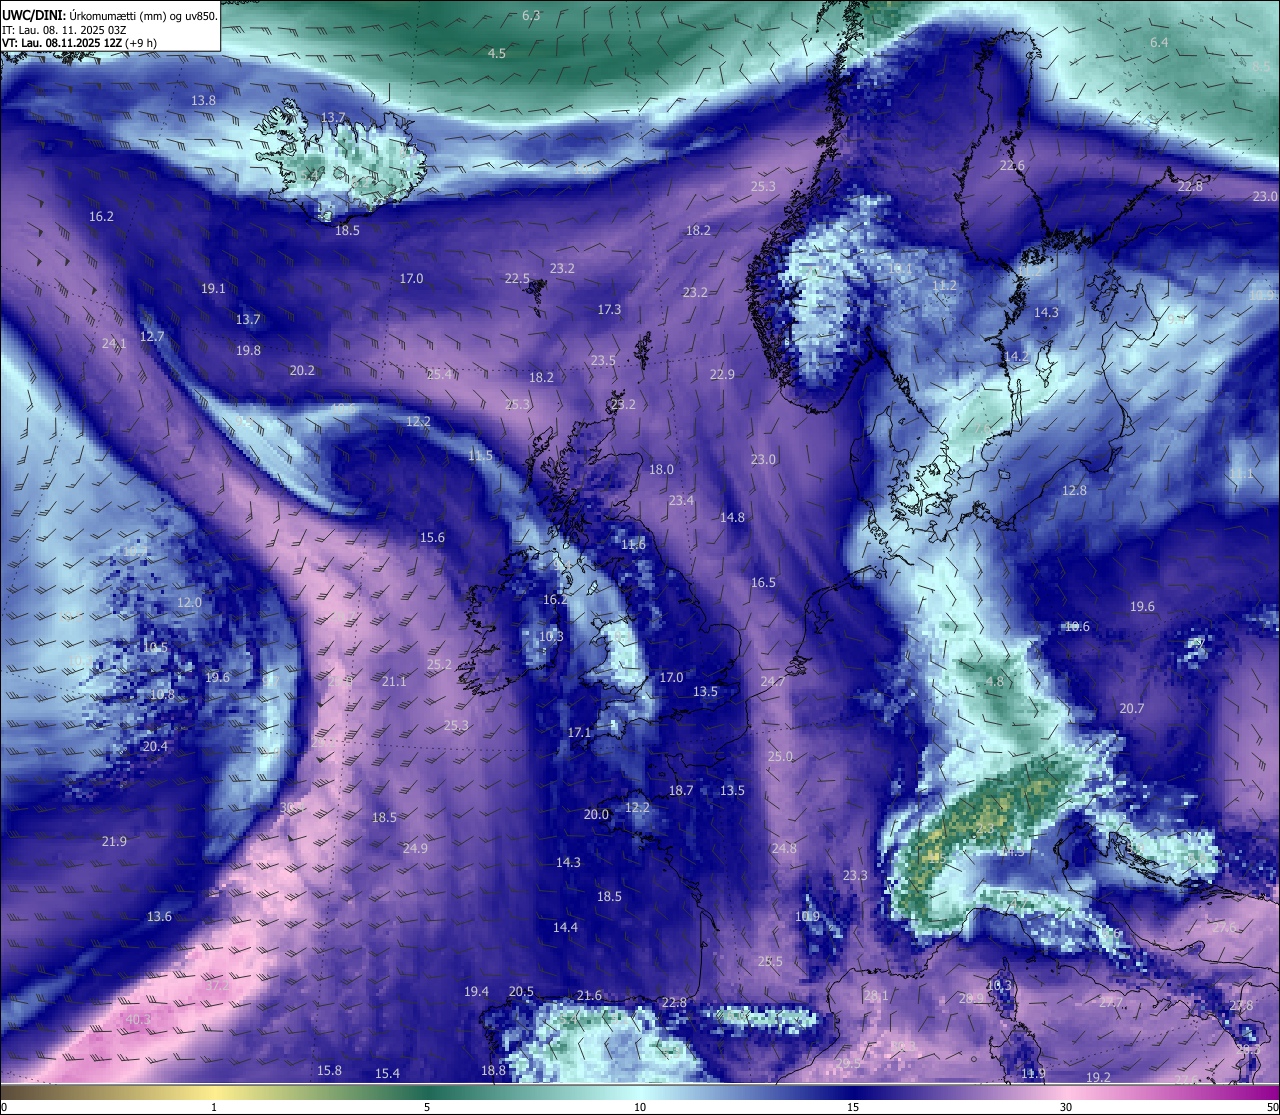Click the 17.3 value on the map
This screenshot has width=1280, height=1115.
point(609,309)
